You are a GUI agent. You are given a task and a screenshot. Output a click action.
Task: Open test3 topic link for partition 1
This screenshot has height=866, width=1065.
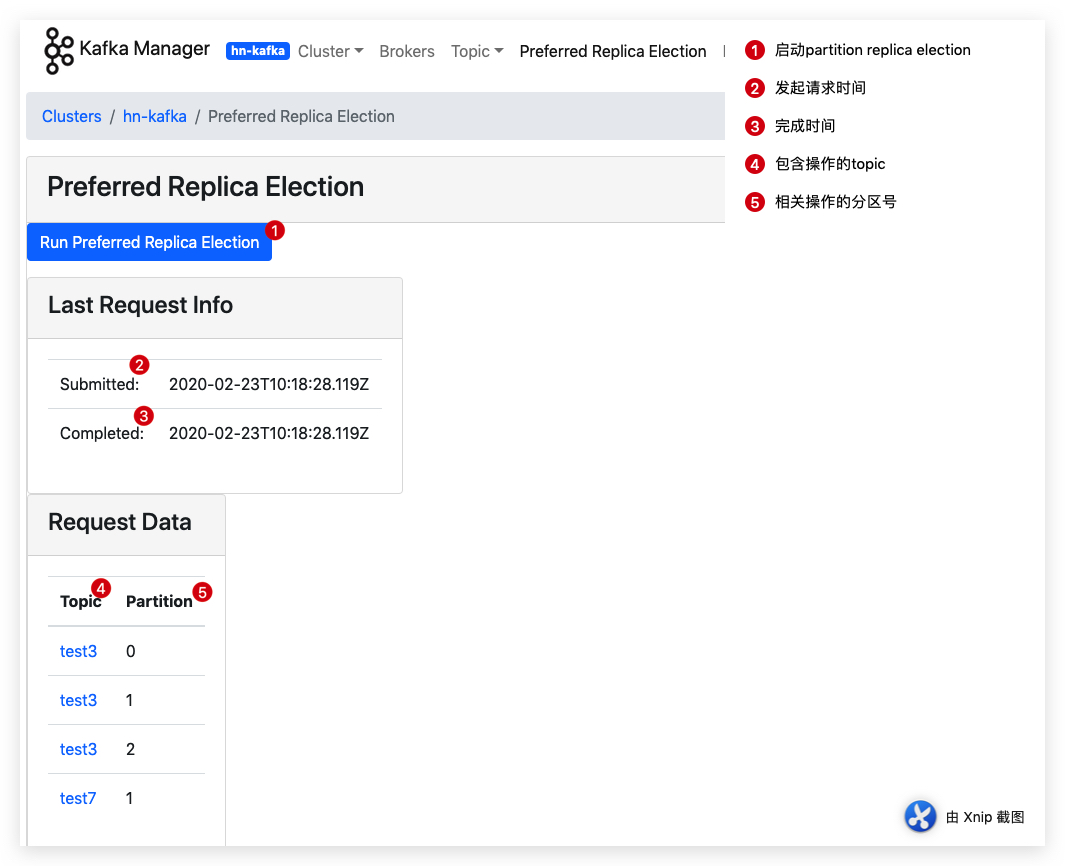point(78,700)
